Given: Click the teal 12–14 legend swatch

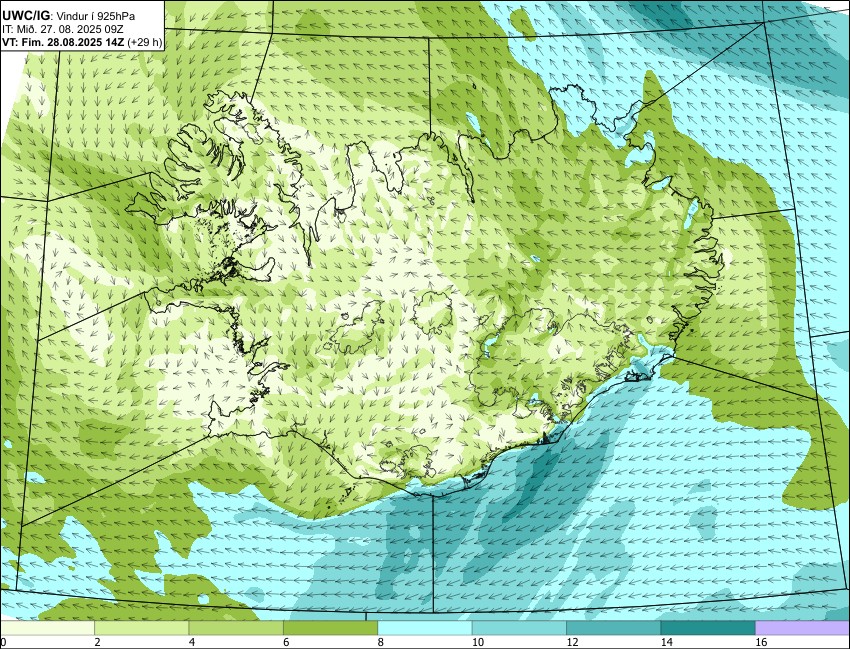Looking at the screenshot, I should tap(614, 628).
